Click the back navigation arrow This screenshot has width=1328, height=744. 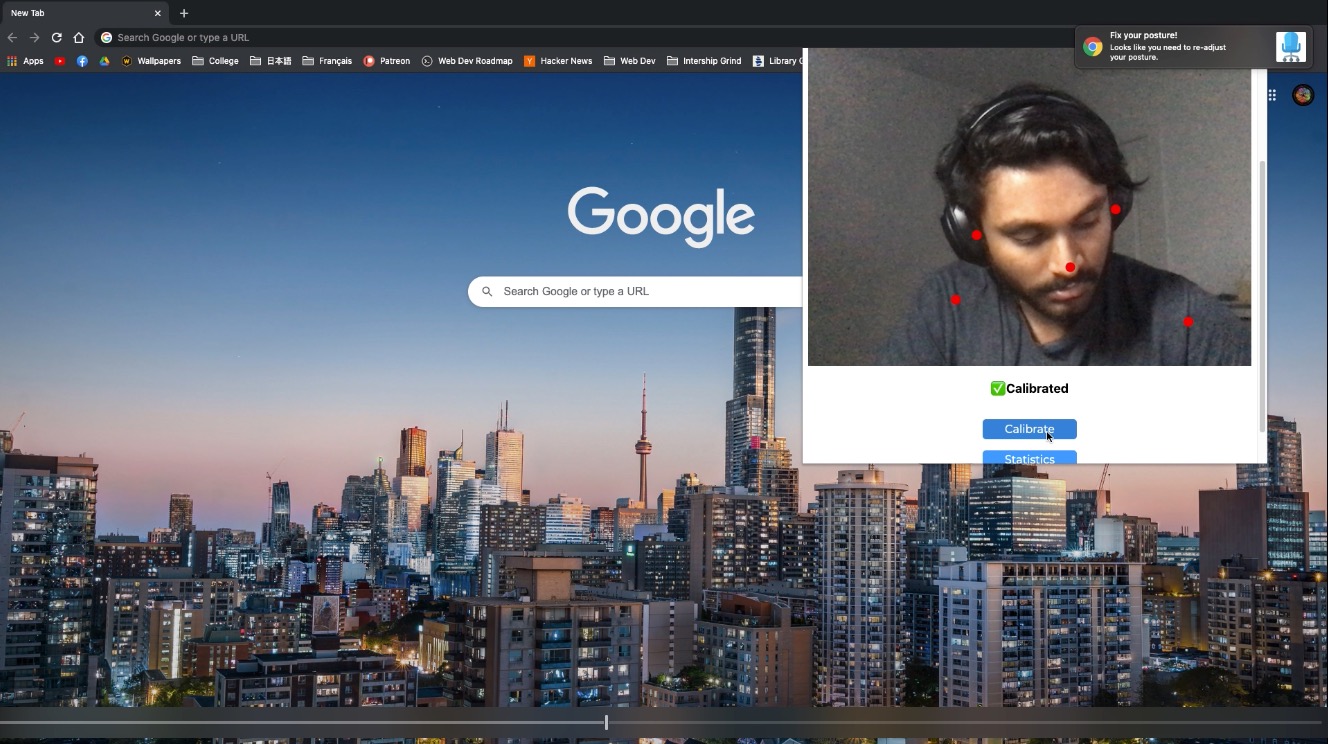[12, 37]
